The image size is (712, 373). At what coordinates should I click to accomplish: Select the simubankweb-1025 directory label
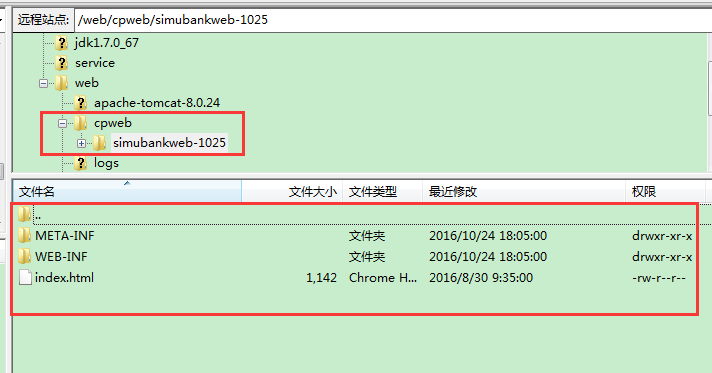coord(169,143)
